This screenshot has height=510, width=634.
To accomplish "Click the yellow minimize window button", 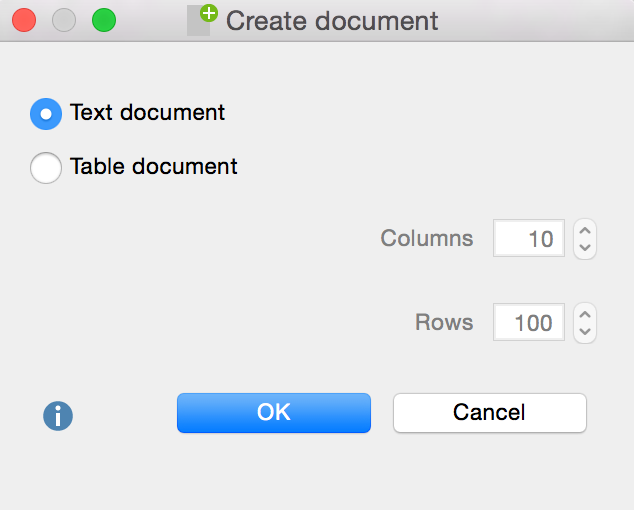I will (x=64, y=20).
